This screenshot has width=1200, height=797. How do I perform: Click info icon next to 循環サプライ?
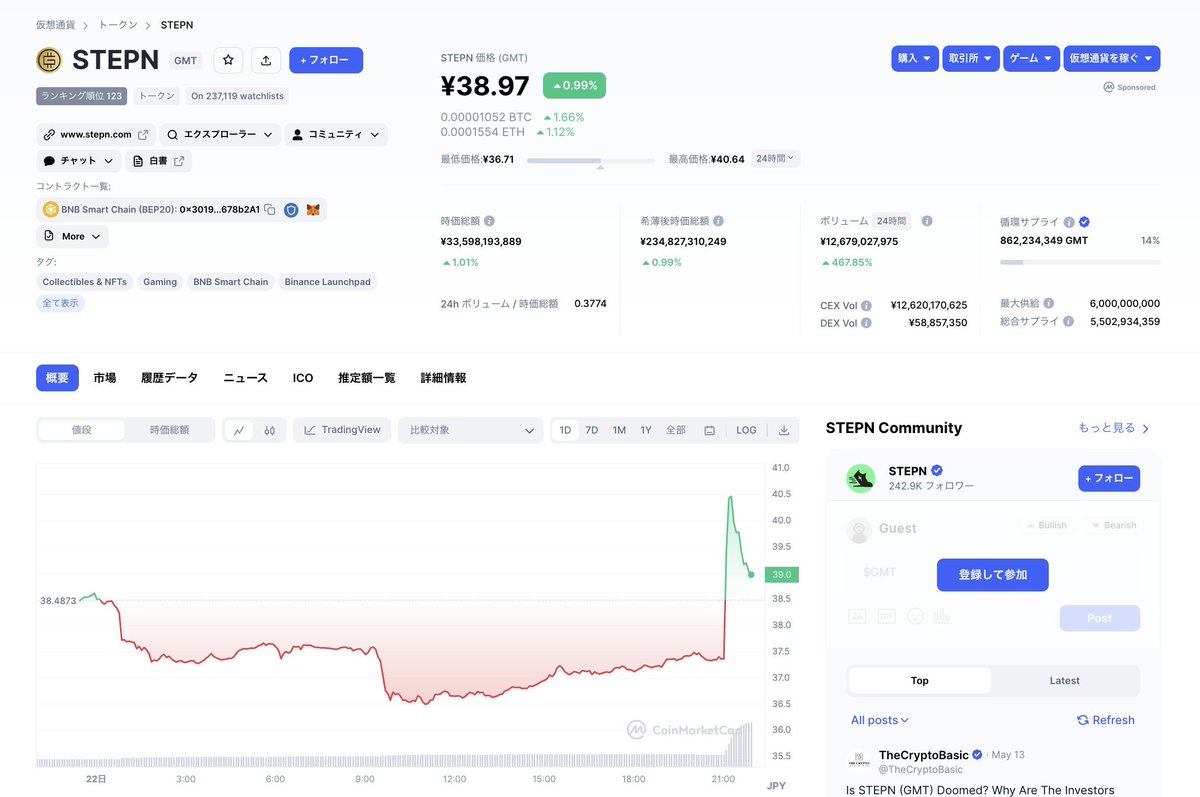(x=1069, y=222)
